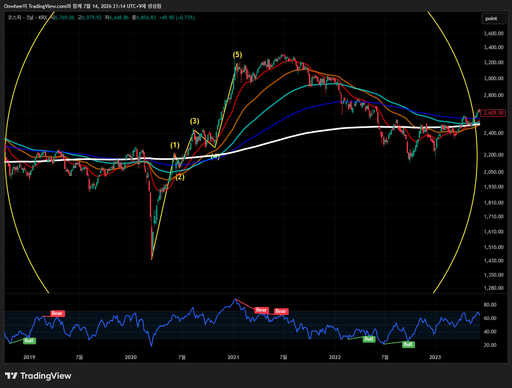
Task: Click the 2022 date on time axis
Action: tap(335, 357)
